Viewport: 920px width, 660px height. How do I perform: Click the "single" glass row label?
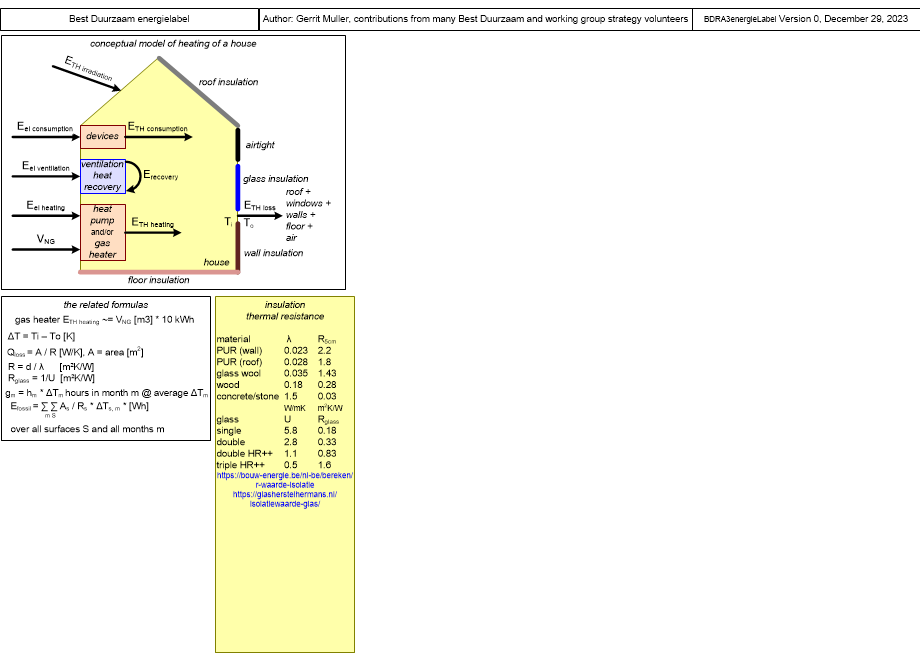point(229,431)
